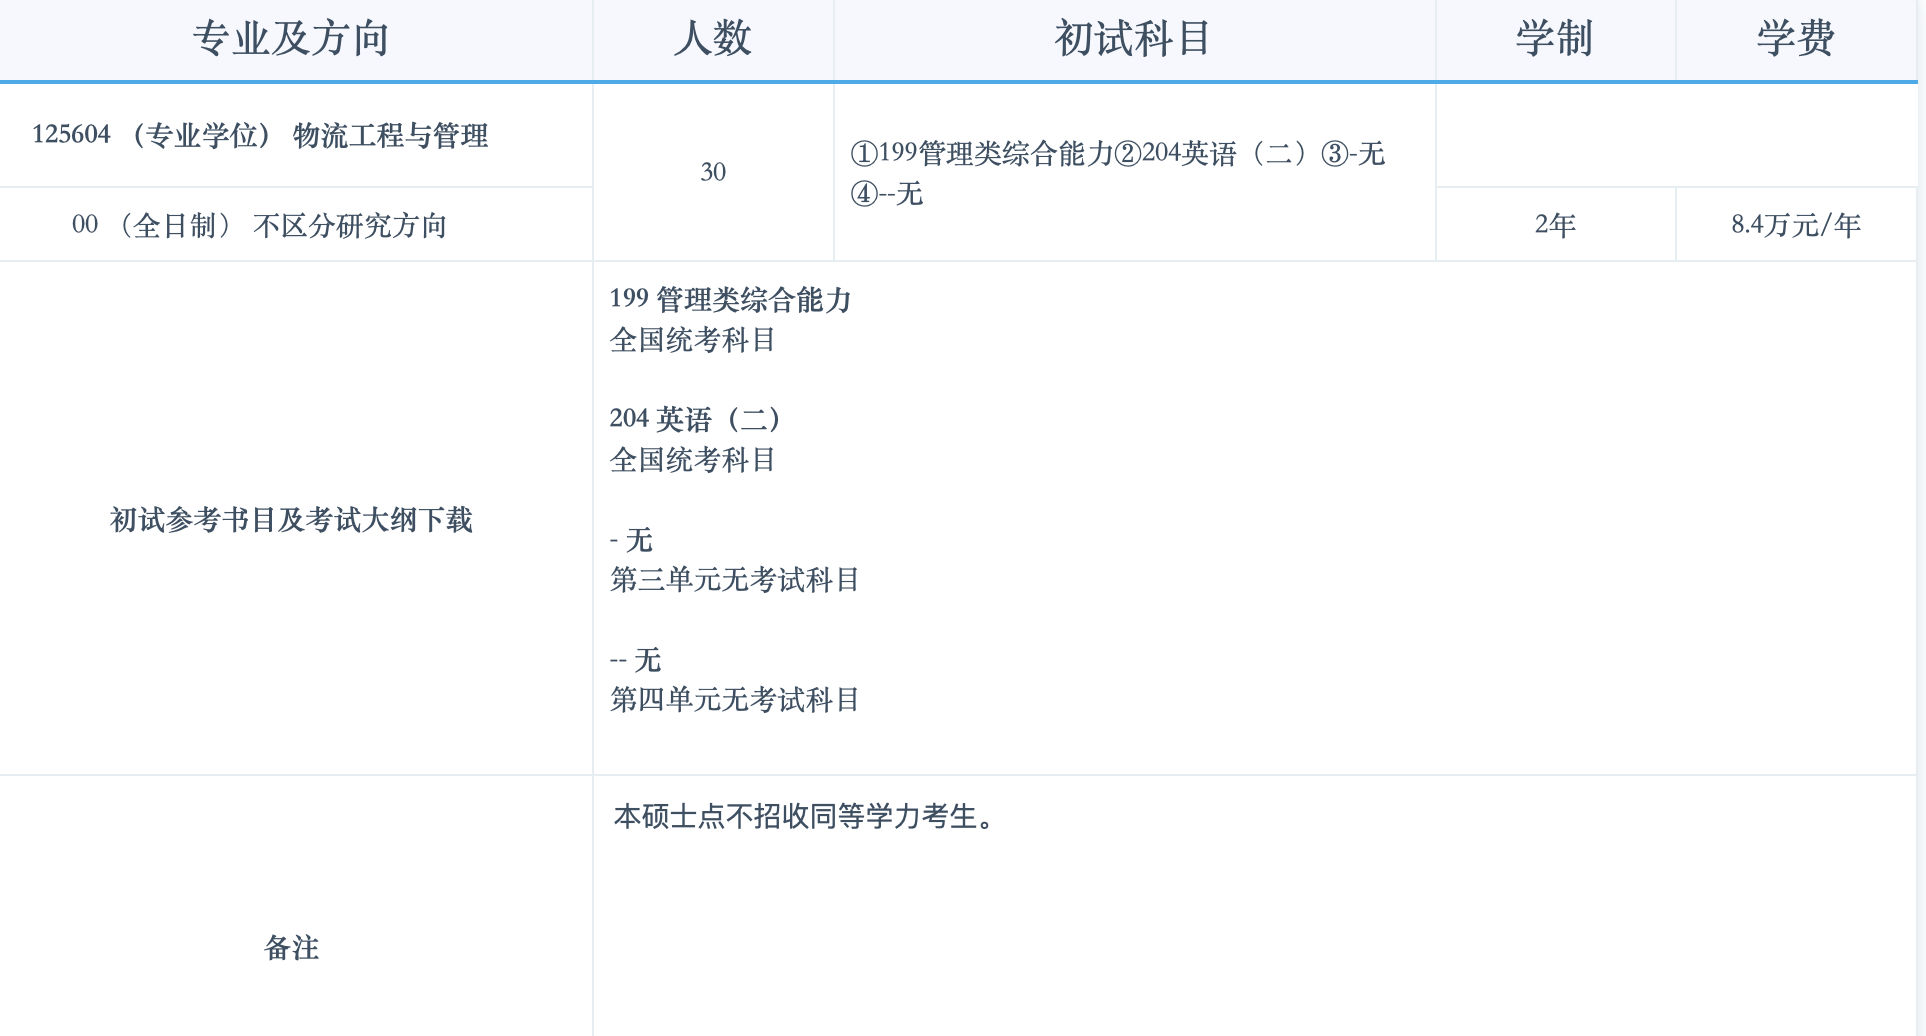This screenshot has width=1926, height=1036.
Task: Click the 学费 column header
Action: [x=1795, y=39]
